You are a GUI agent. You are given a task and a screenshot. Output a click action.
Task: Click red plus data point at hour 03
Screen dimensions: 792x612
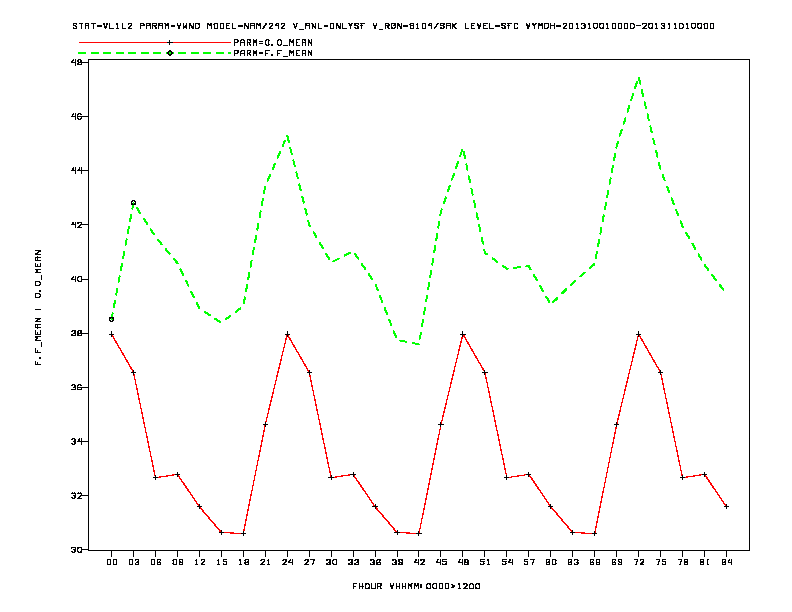[133, 373]
